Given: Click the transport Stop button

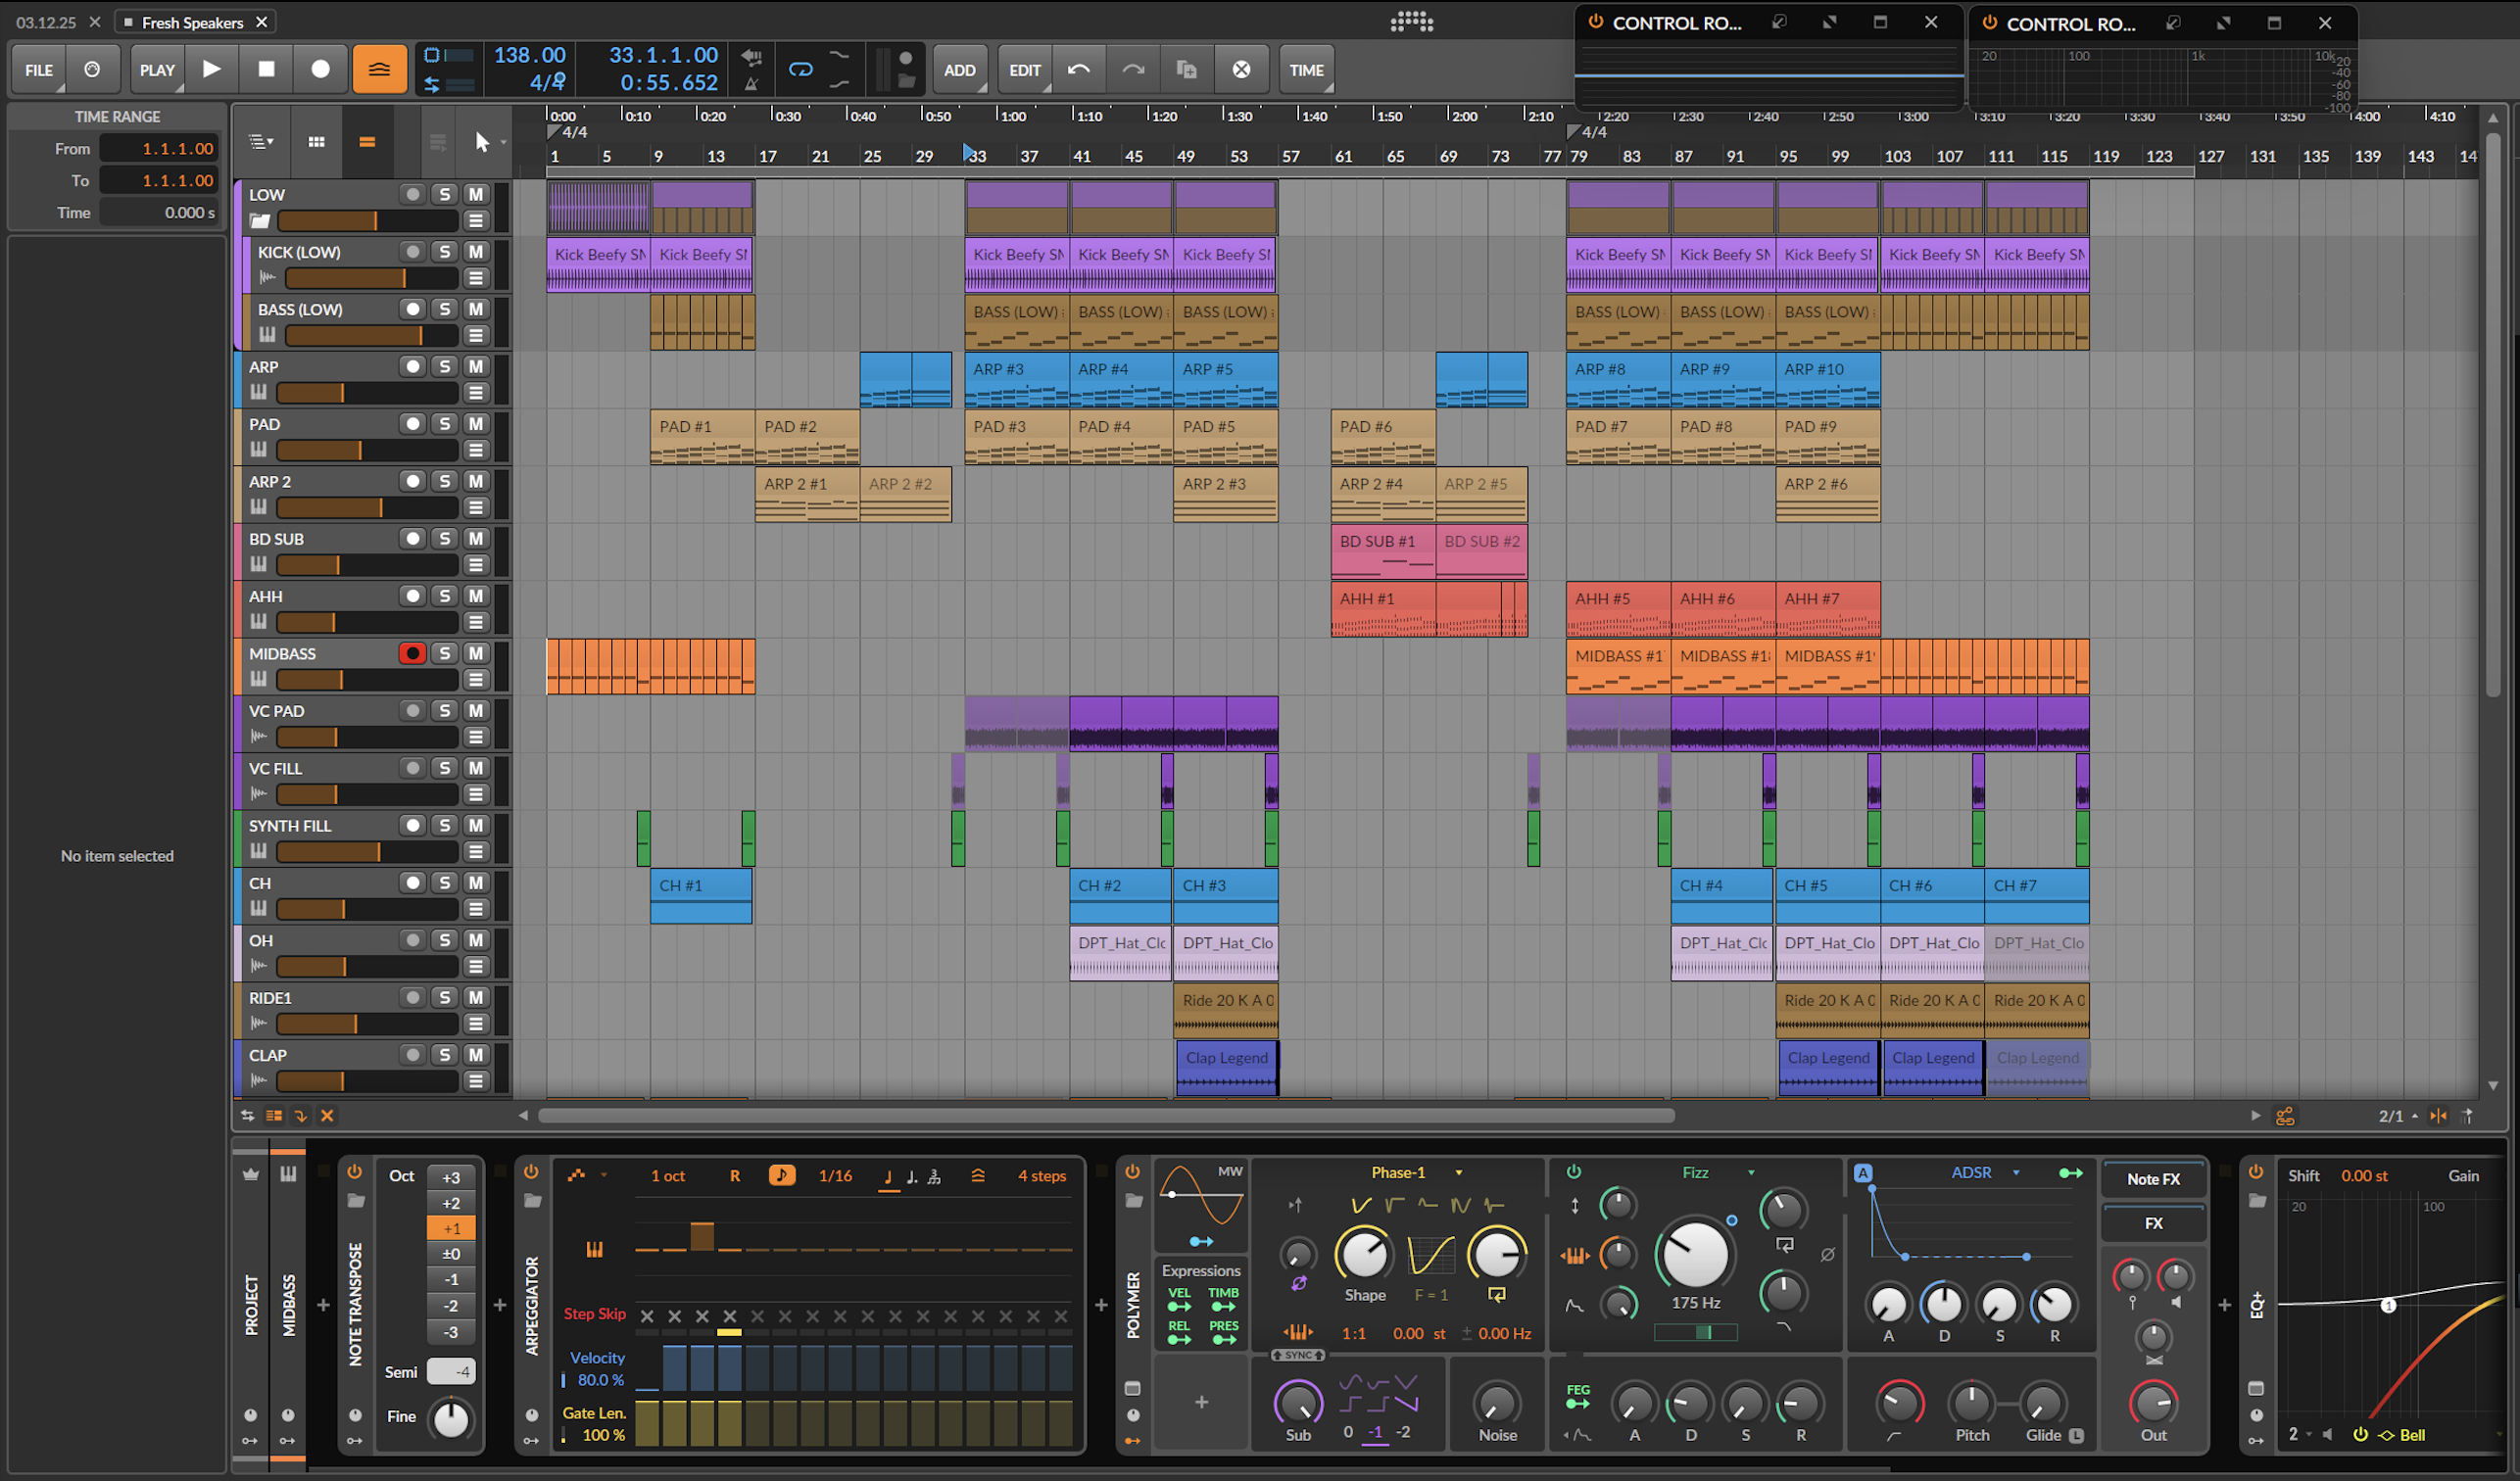Looking at the screenshot, I should [x=266, y=69].
